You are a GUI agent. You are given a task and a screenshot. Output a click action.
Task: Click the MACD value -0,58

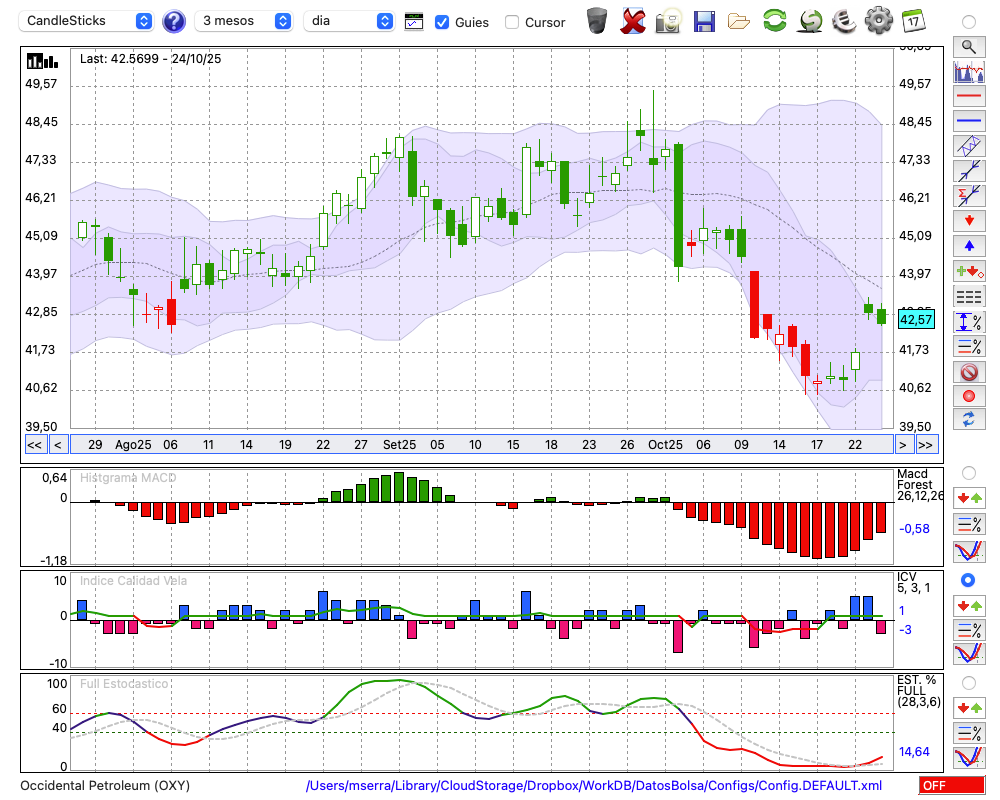(x=914, y=529)
